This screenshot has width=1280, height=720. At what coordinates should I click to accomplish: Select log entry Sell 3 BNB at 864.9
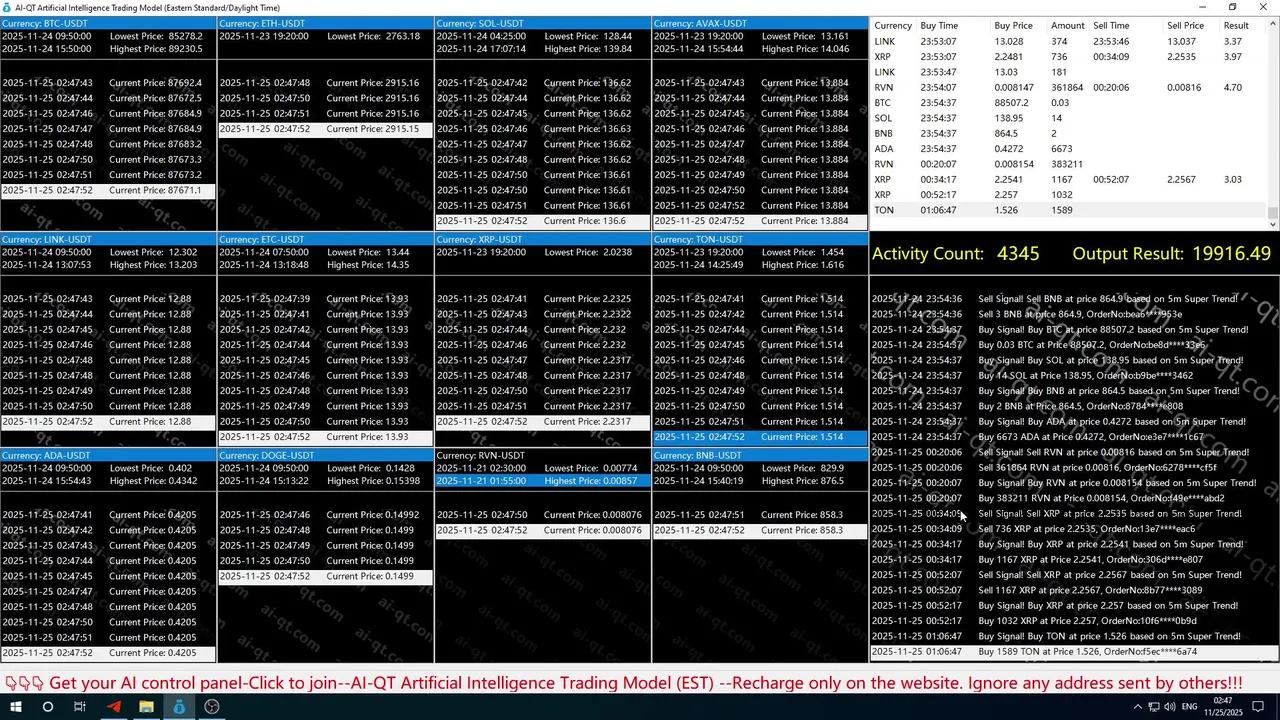tap(1074, 314)
